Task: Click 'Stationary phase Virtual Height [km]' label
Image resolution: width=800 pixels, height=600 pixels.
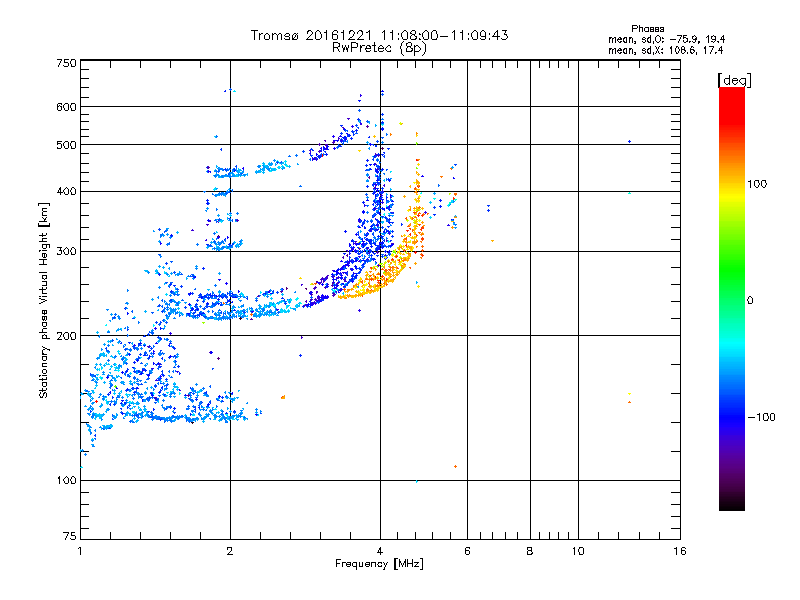Action: (x=44, y=300)
